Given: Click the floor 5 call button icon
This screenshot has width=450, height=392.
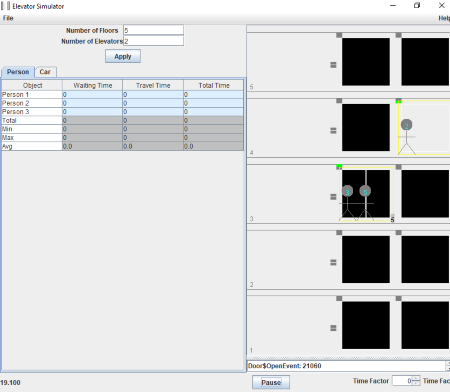Looking at the screenshot, I should (333, 65).
